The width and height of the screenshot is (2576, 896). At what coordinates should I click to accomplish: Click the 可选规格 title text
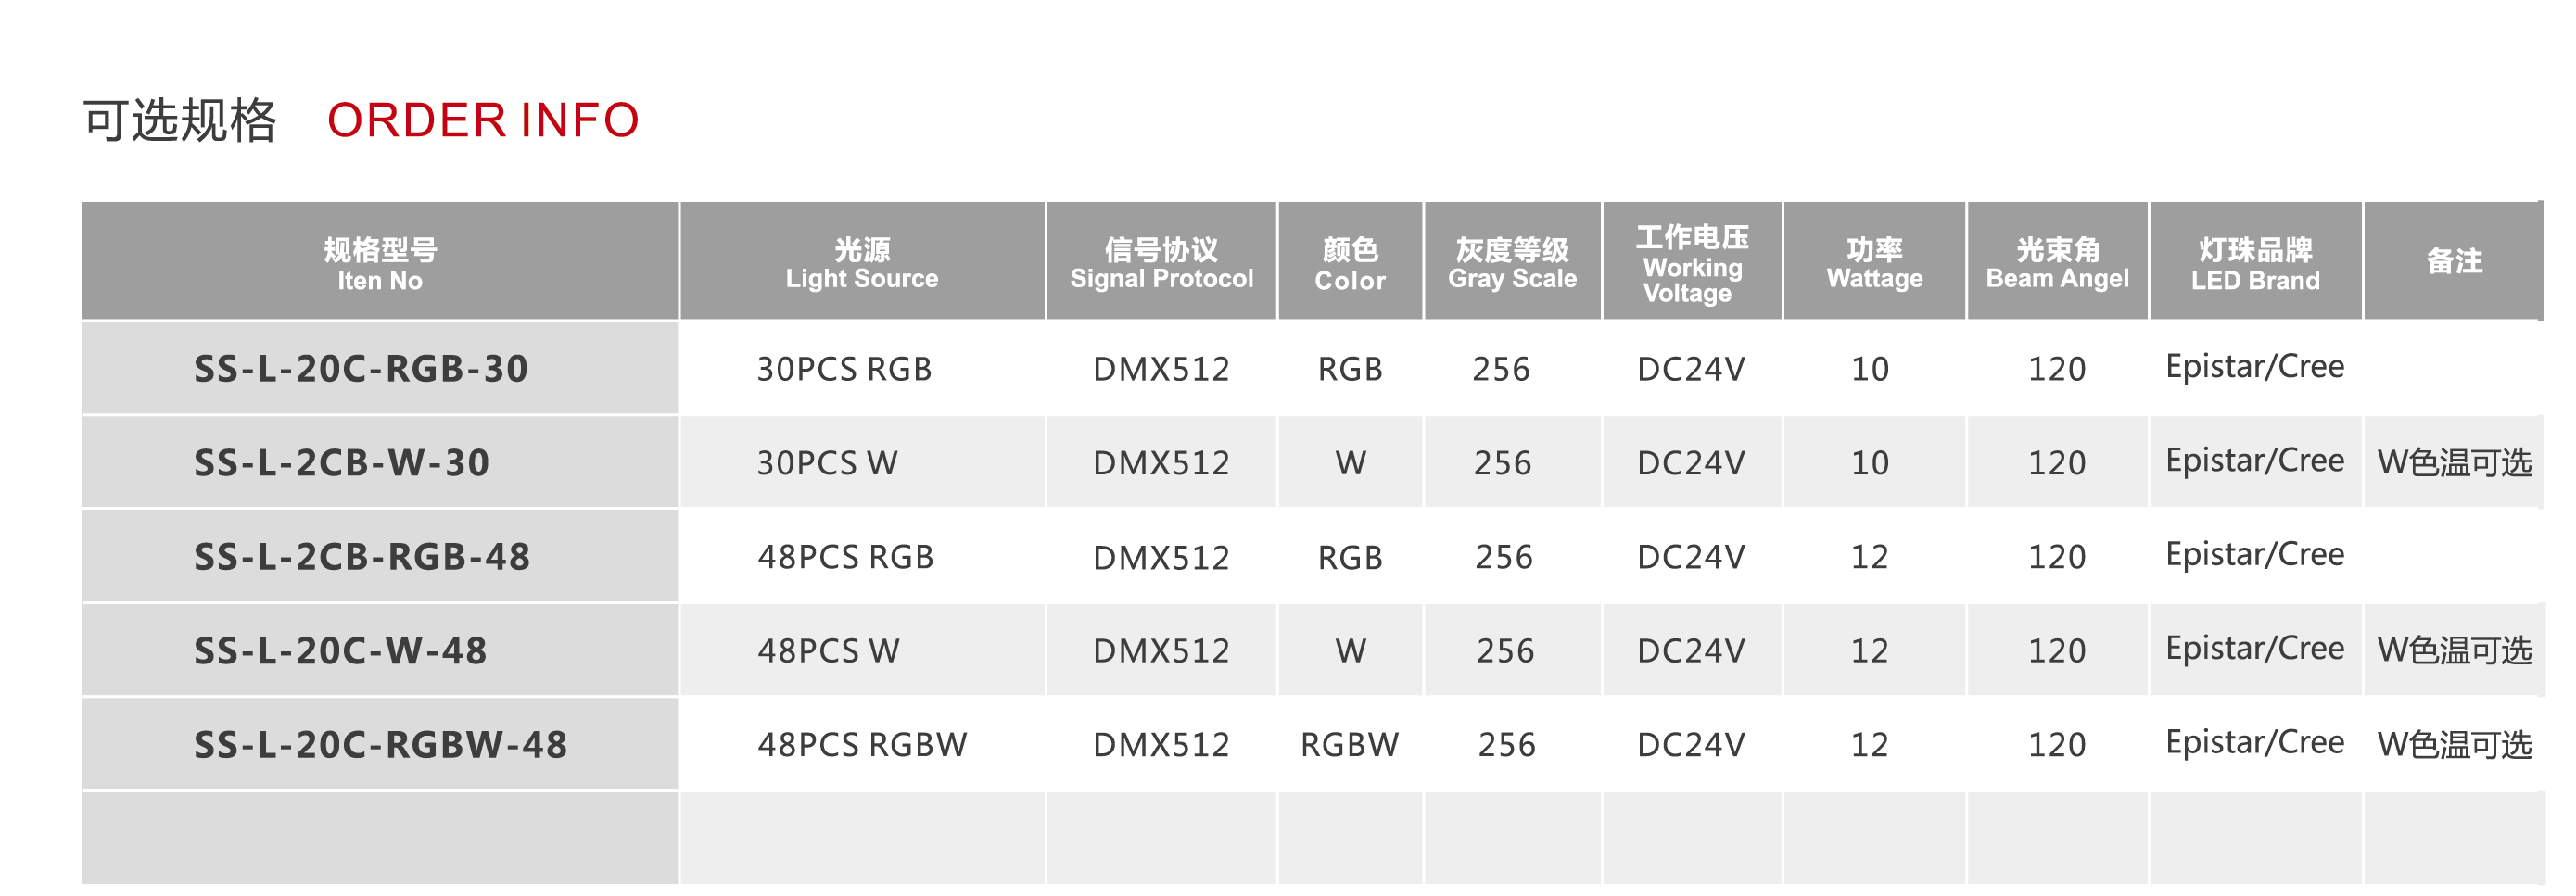[x=179, y=121]
